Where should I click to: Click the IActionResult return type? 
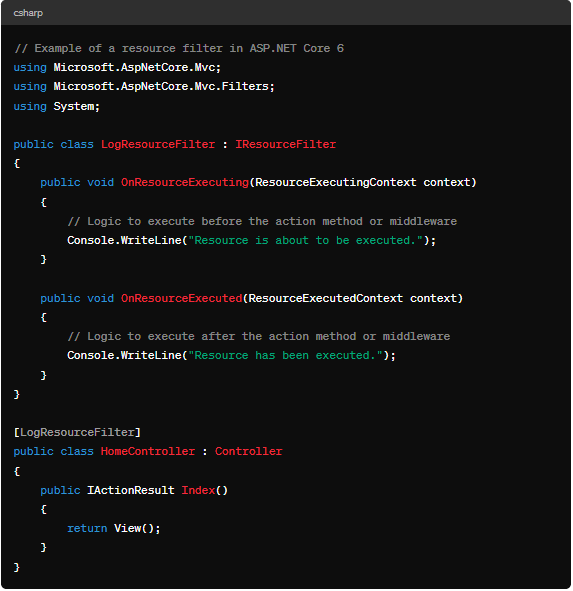tap(131, 490)
